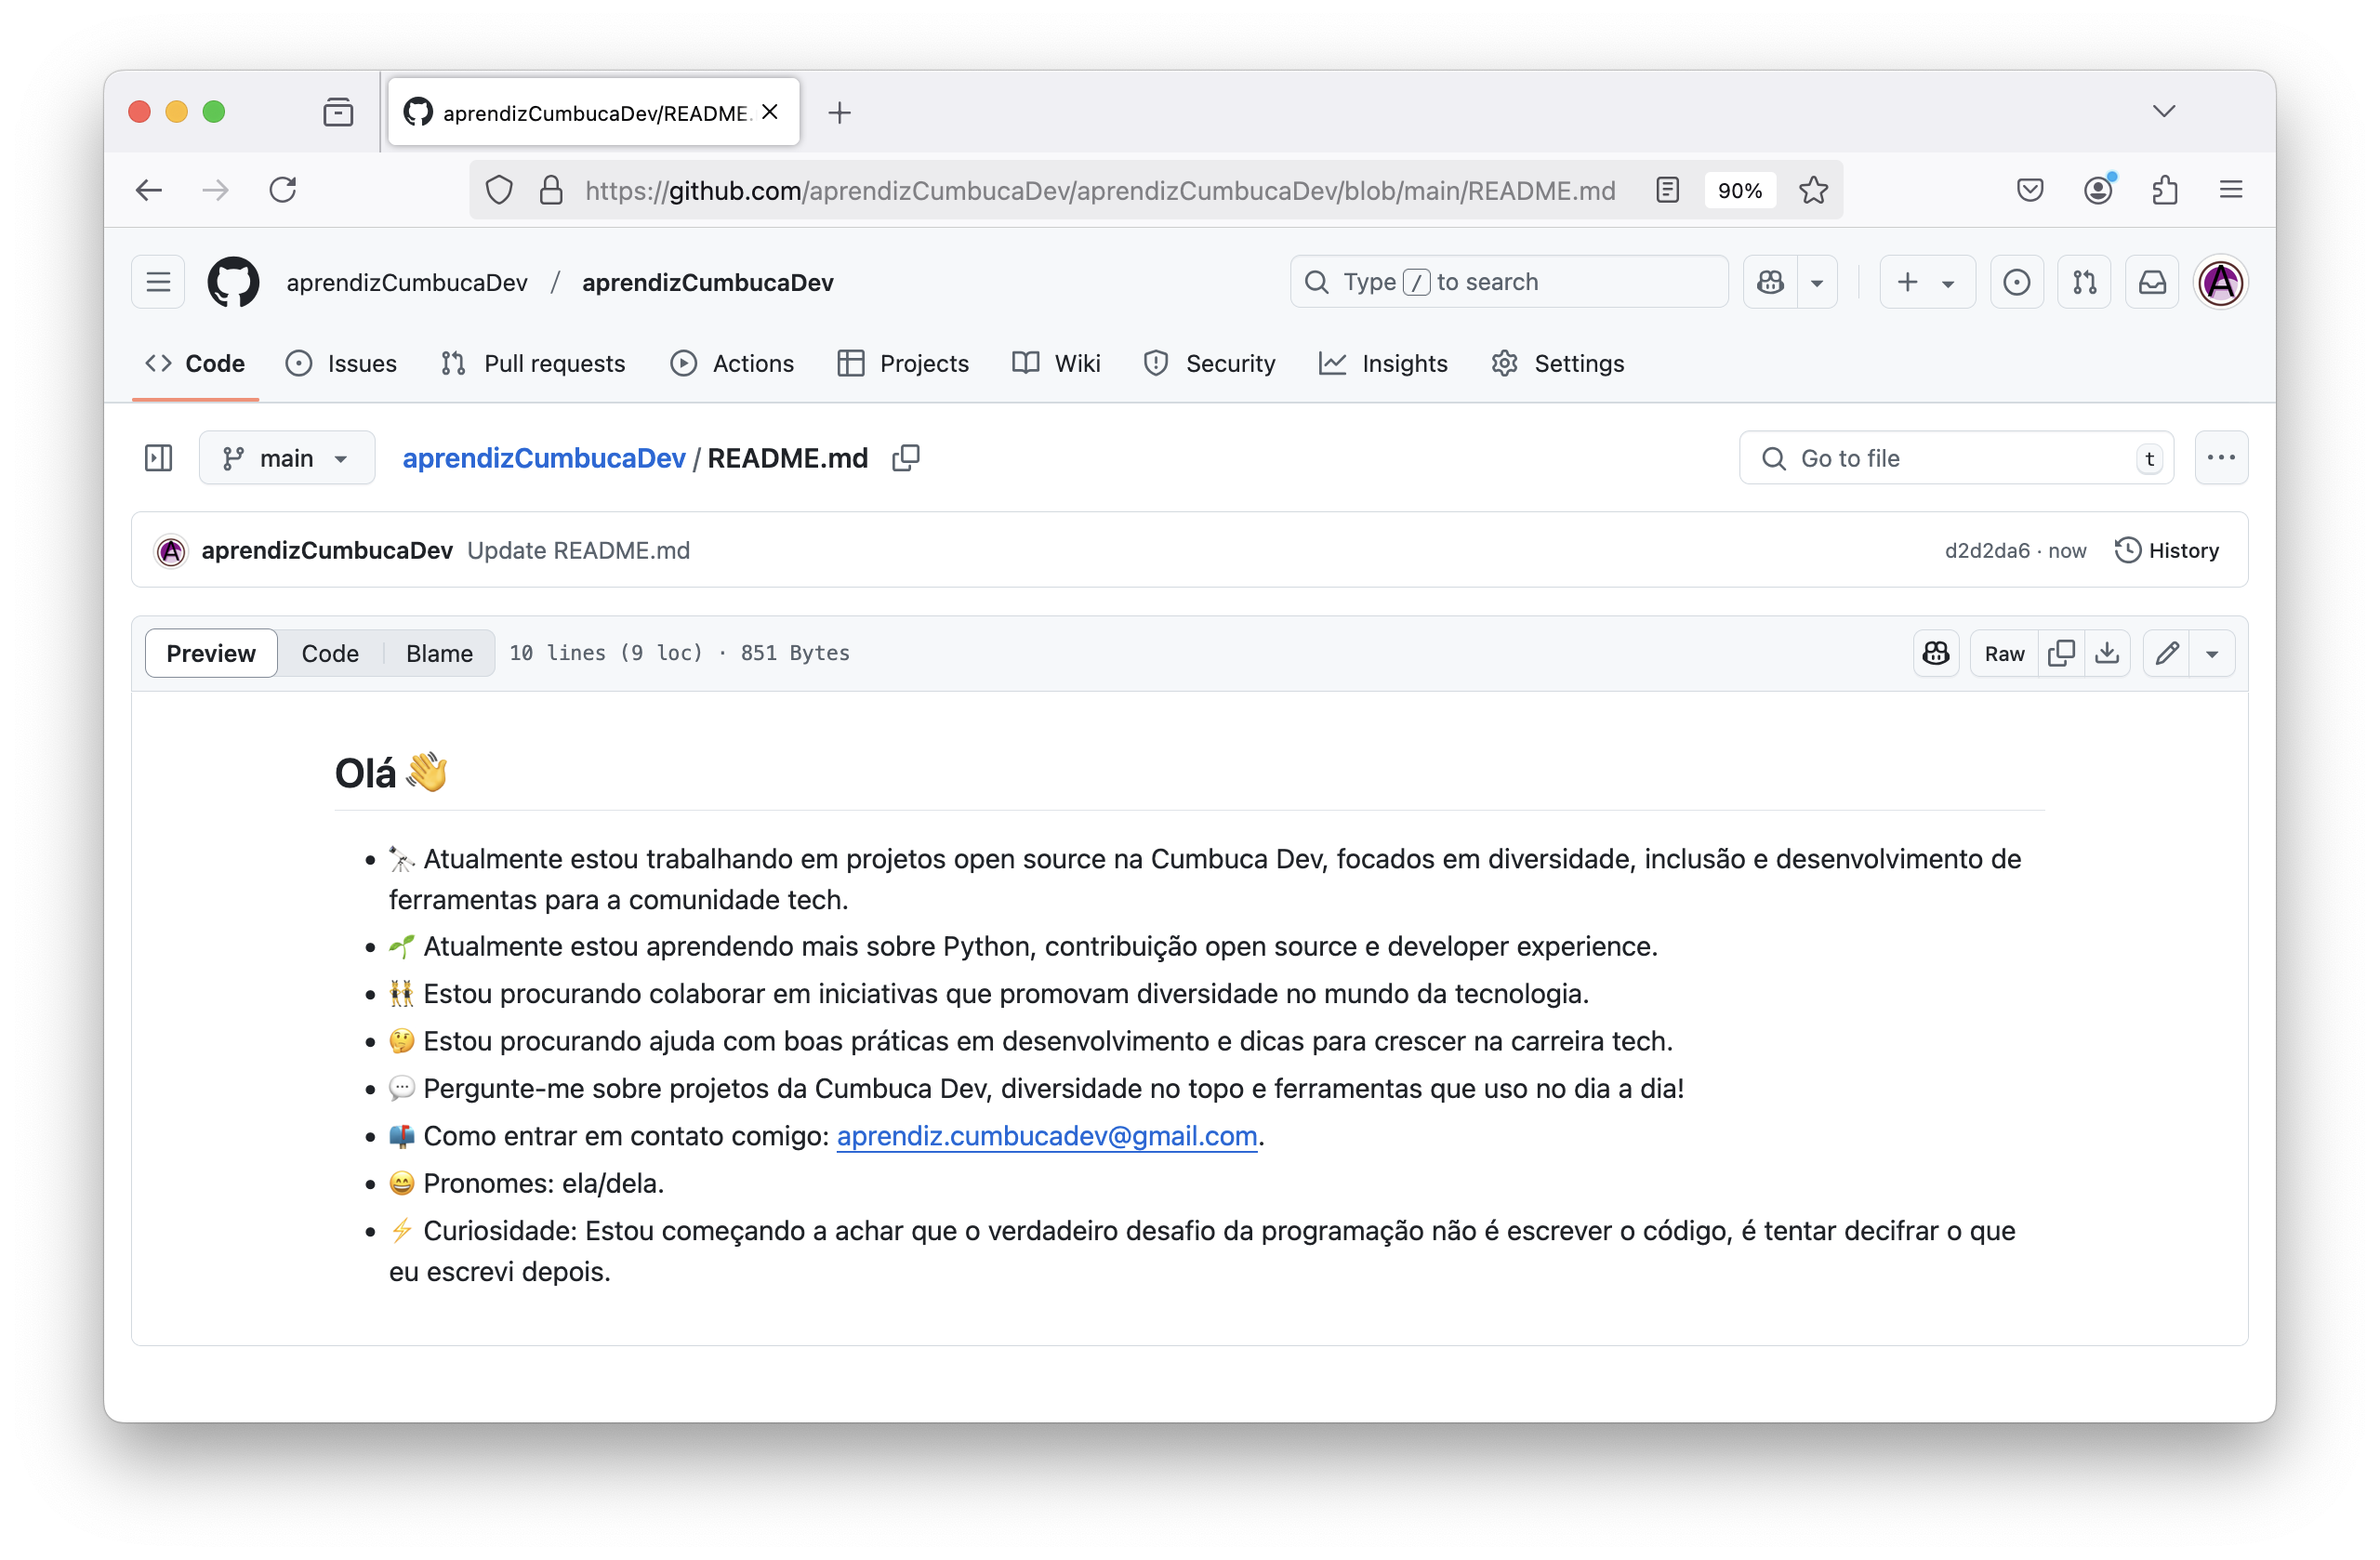Image resolution: width=2380 pixels, height=1560 pixels.
Task: Email aprendiz.cumbucadev@gmail.com via the link
Action: pos(1046,1136)
